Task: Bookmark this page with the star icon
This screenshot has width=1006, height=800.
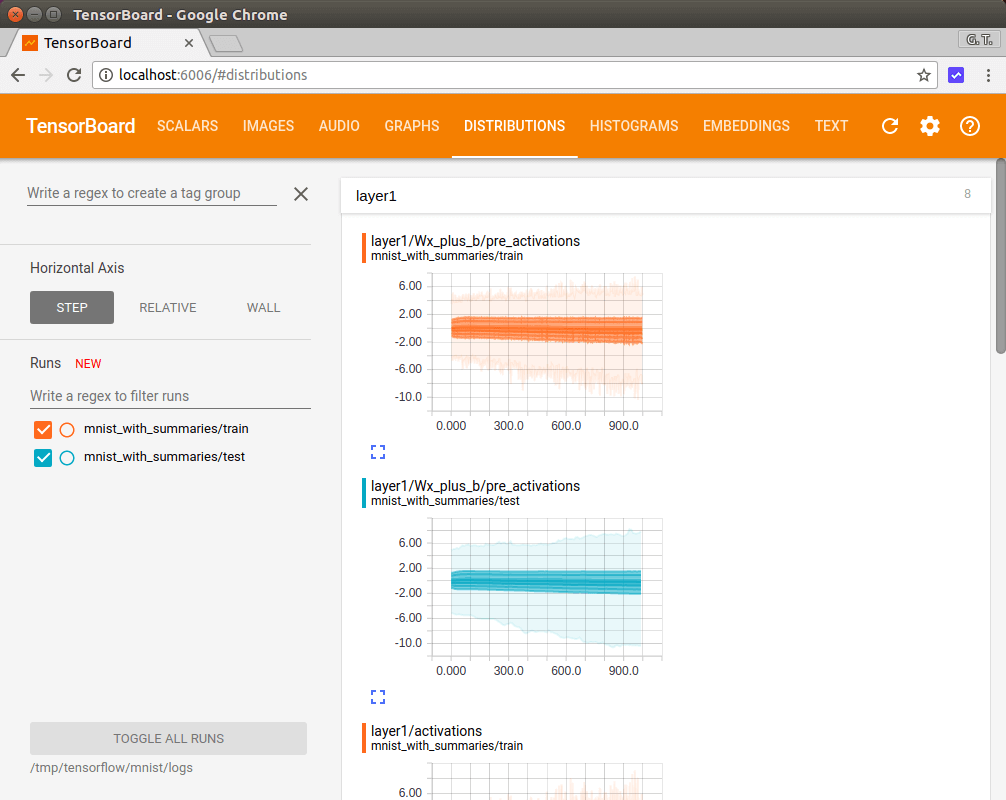Action: pos(924,75)
